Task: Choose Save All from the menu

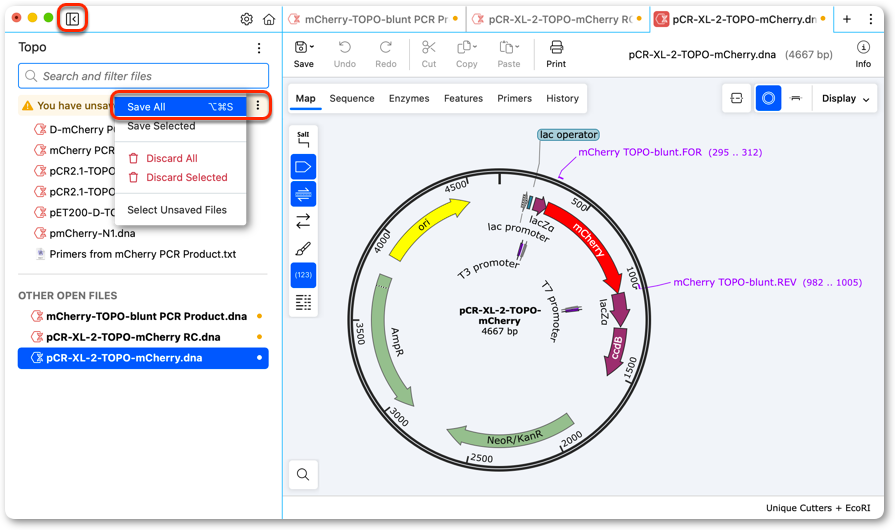Action: click(x=180, y=107)
